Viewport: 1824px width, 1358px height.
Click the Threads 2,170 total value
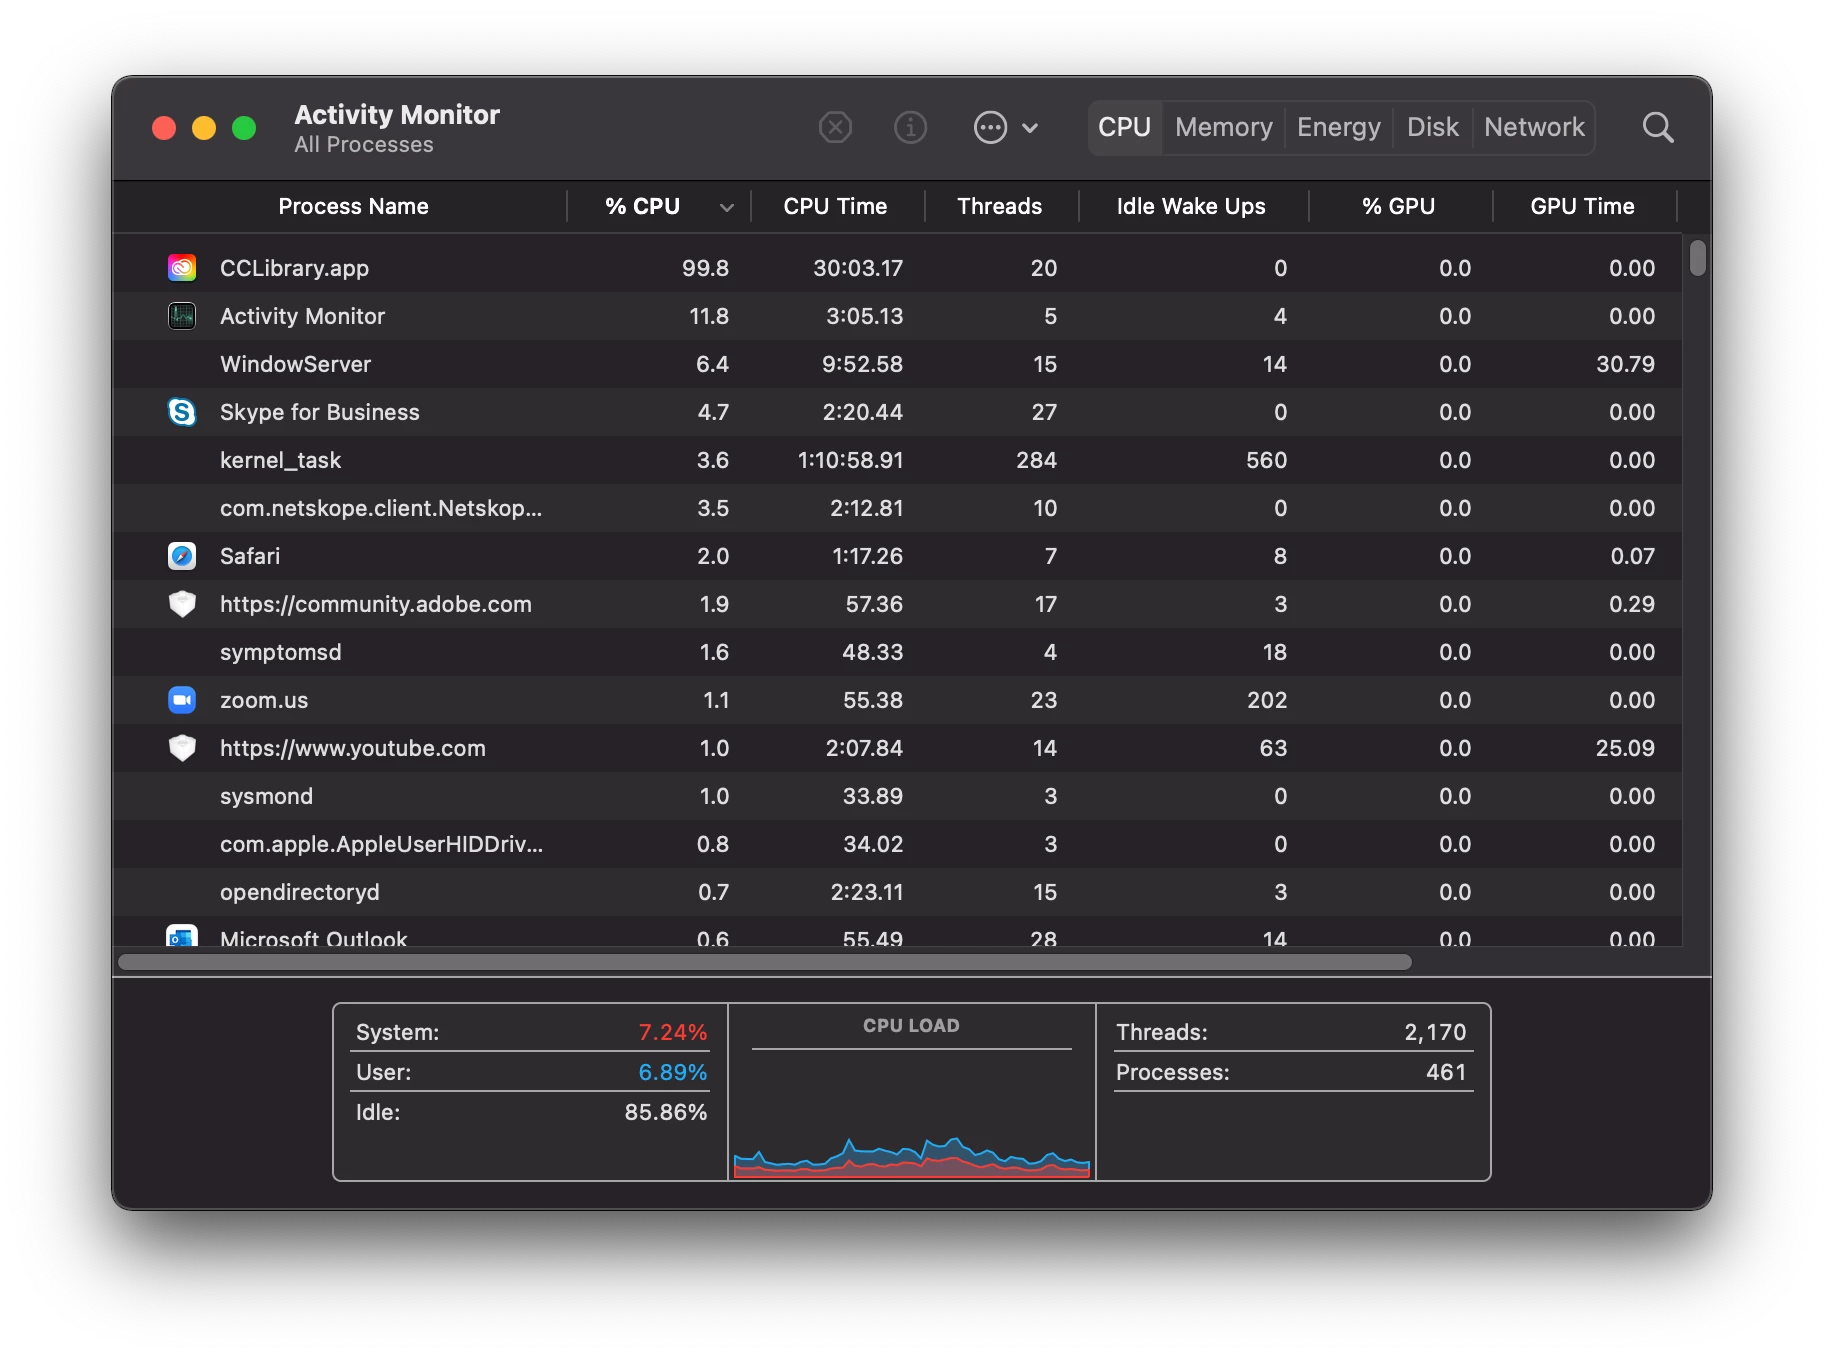coord(1435,1032)
